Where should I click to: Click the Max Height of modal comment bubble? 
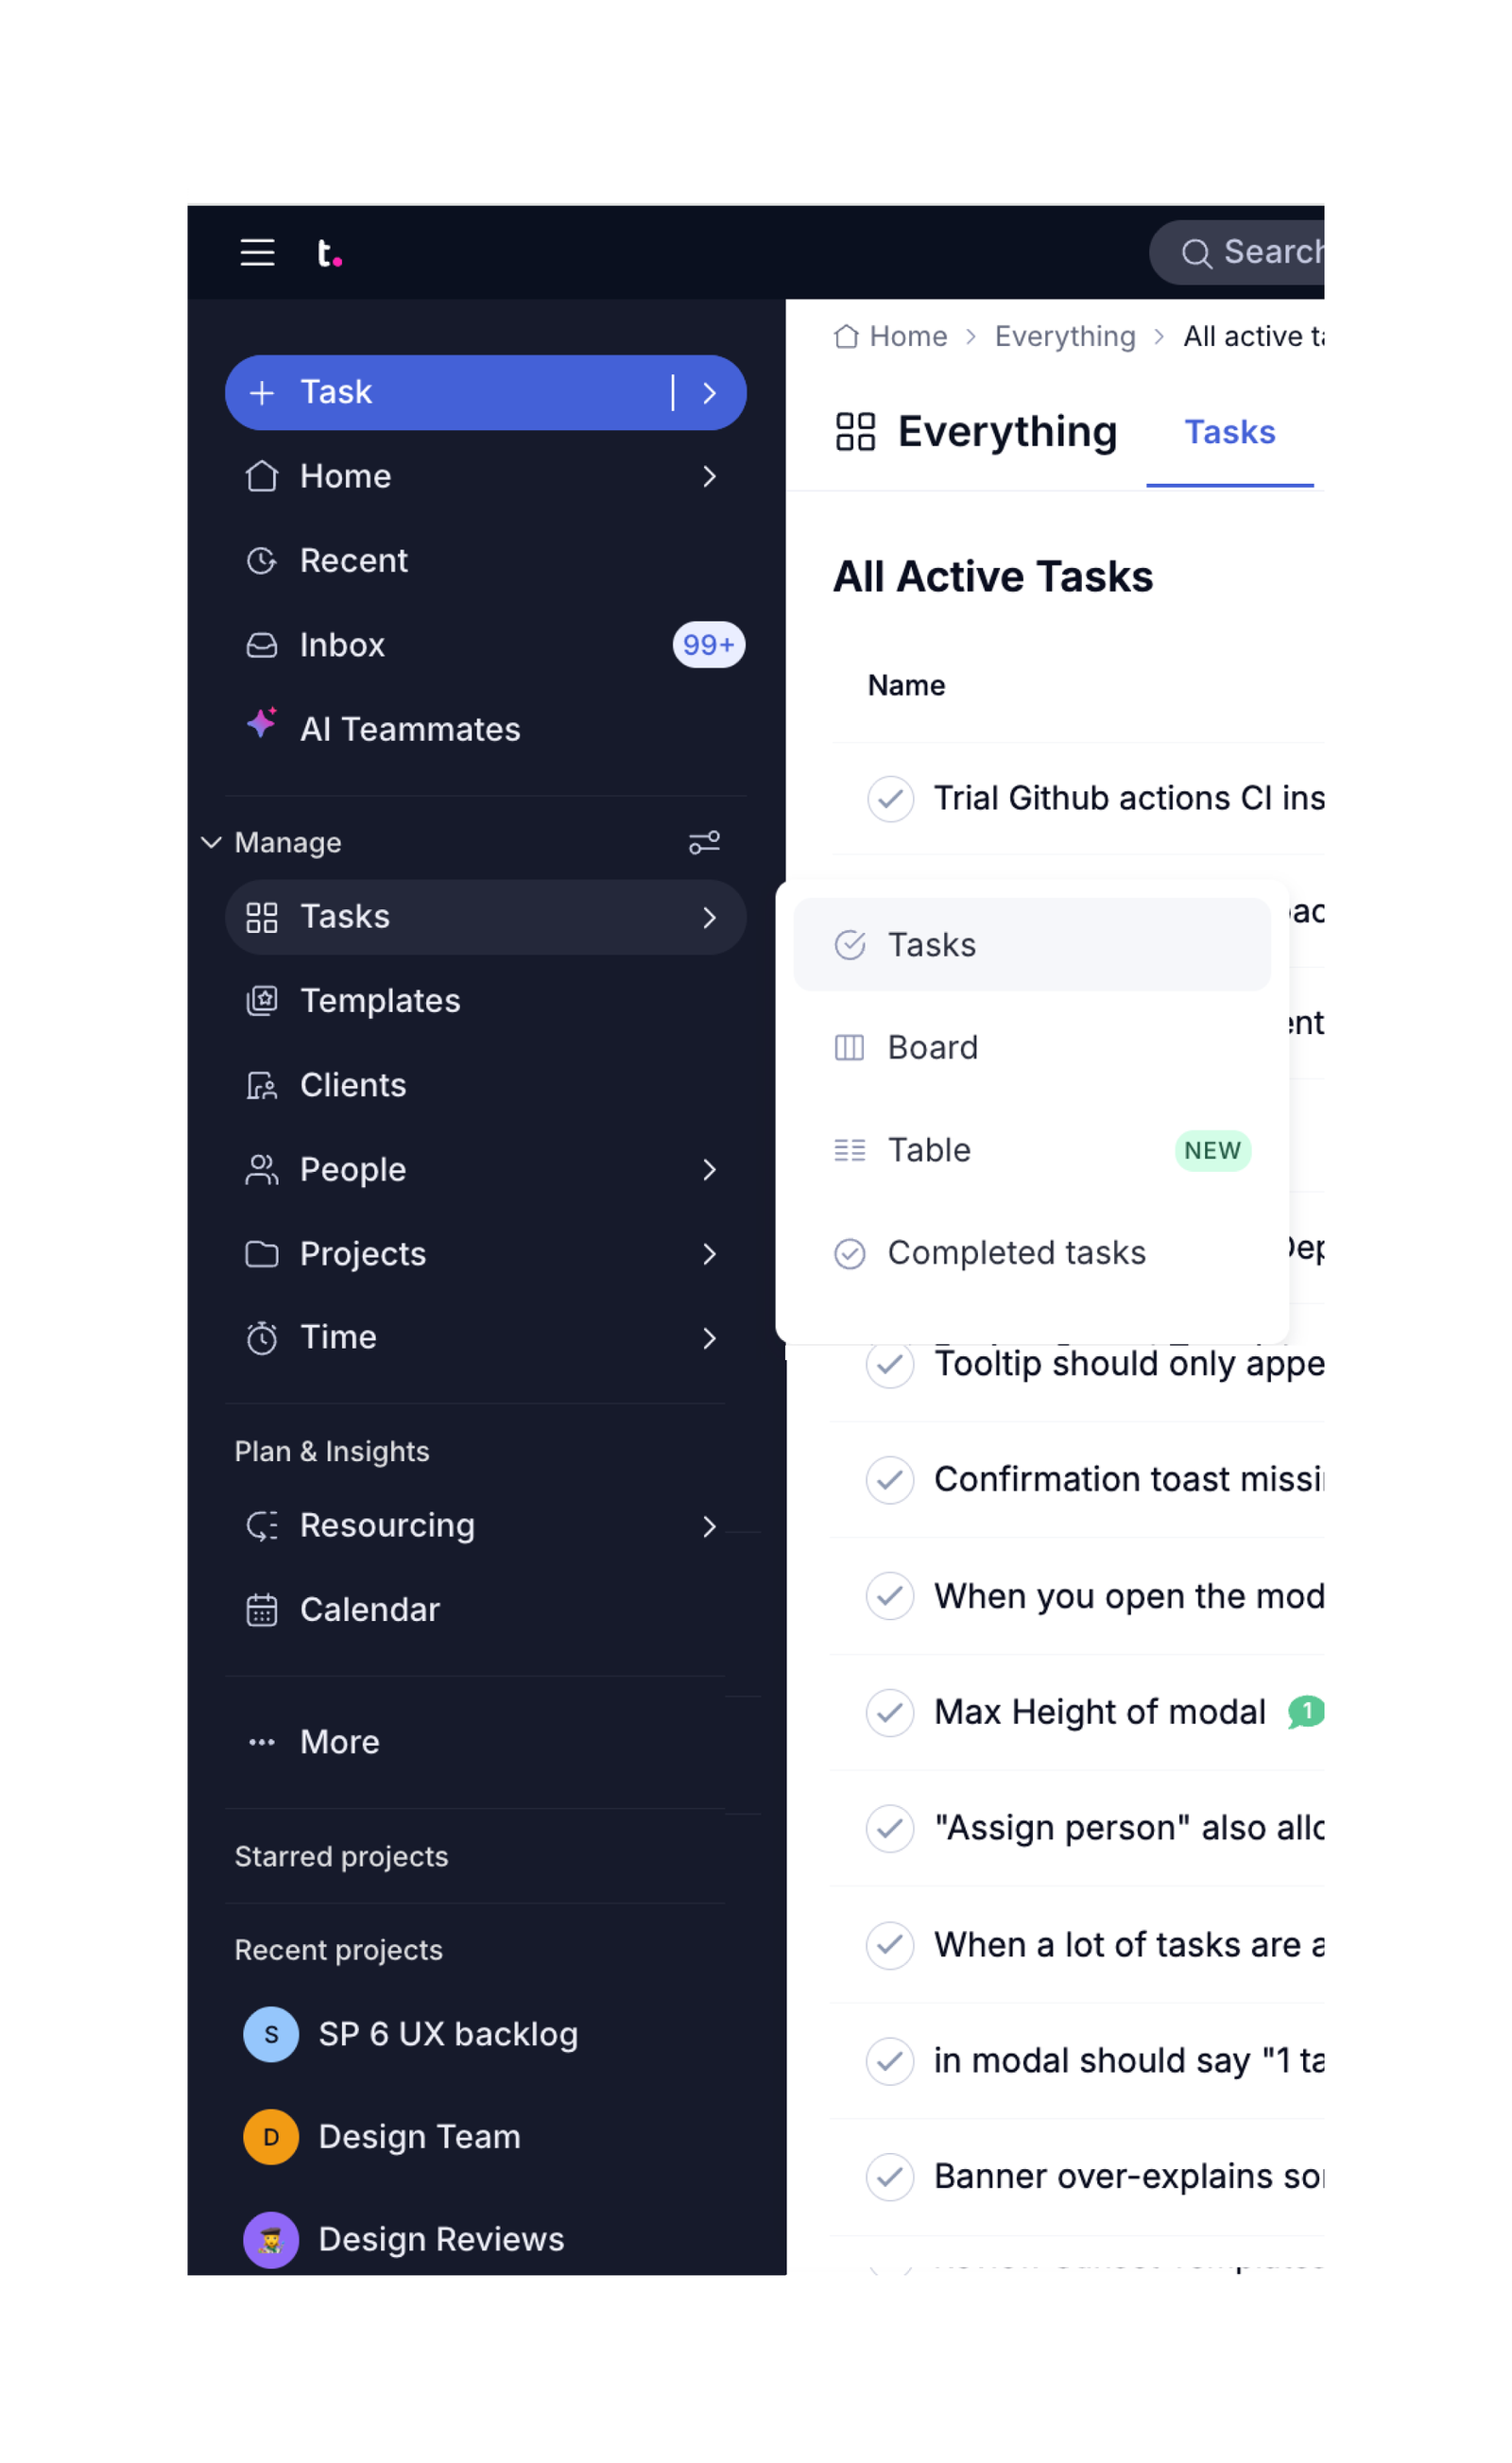[1306, 1712]
